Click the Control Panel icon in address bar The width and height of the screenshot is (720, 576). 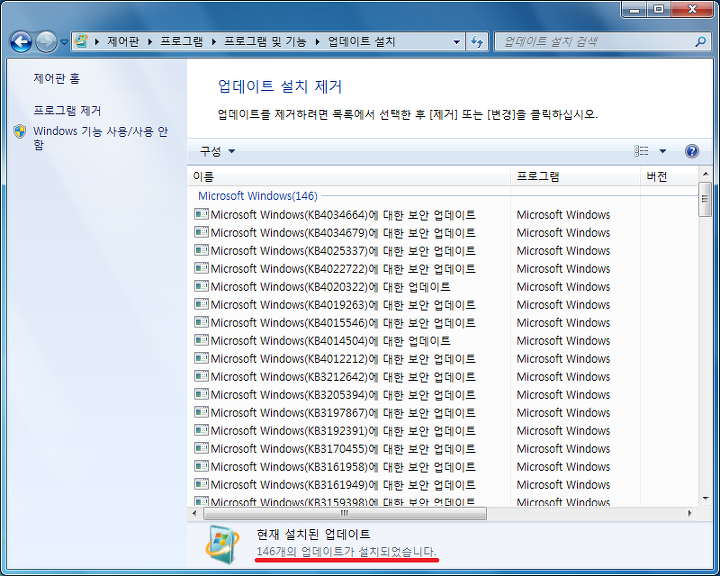pos(81,41)
